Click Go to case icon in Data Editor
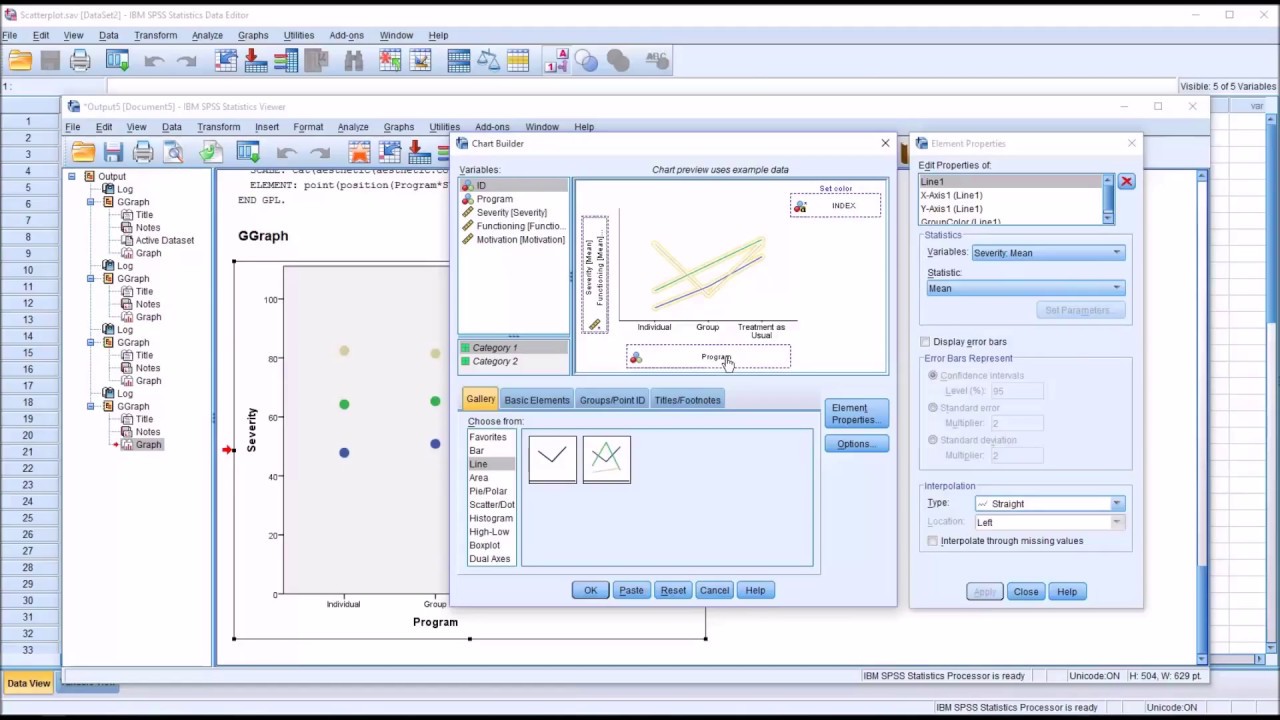Image resolution: width=1280 pixels, height=720 pixels. click(226, 61)
